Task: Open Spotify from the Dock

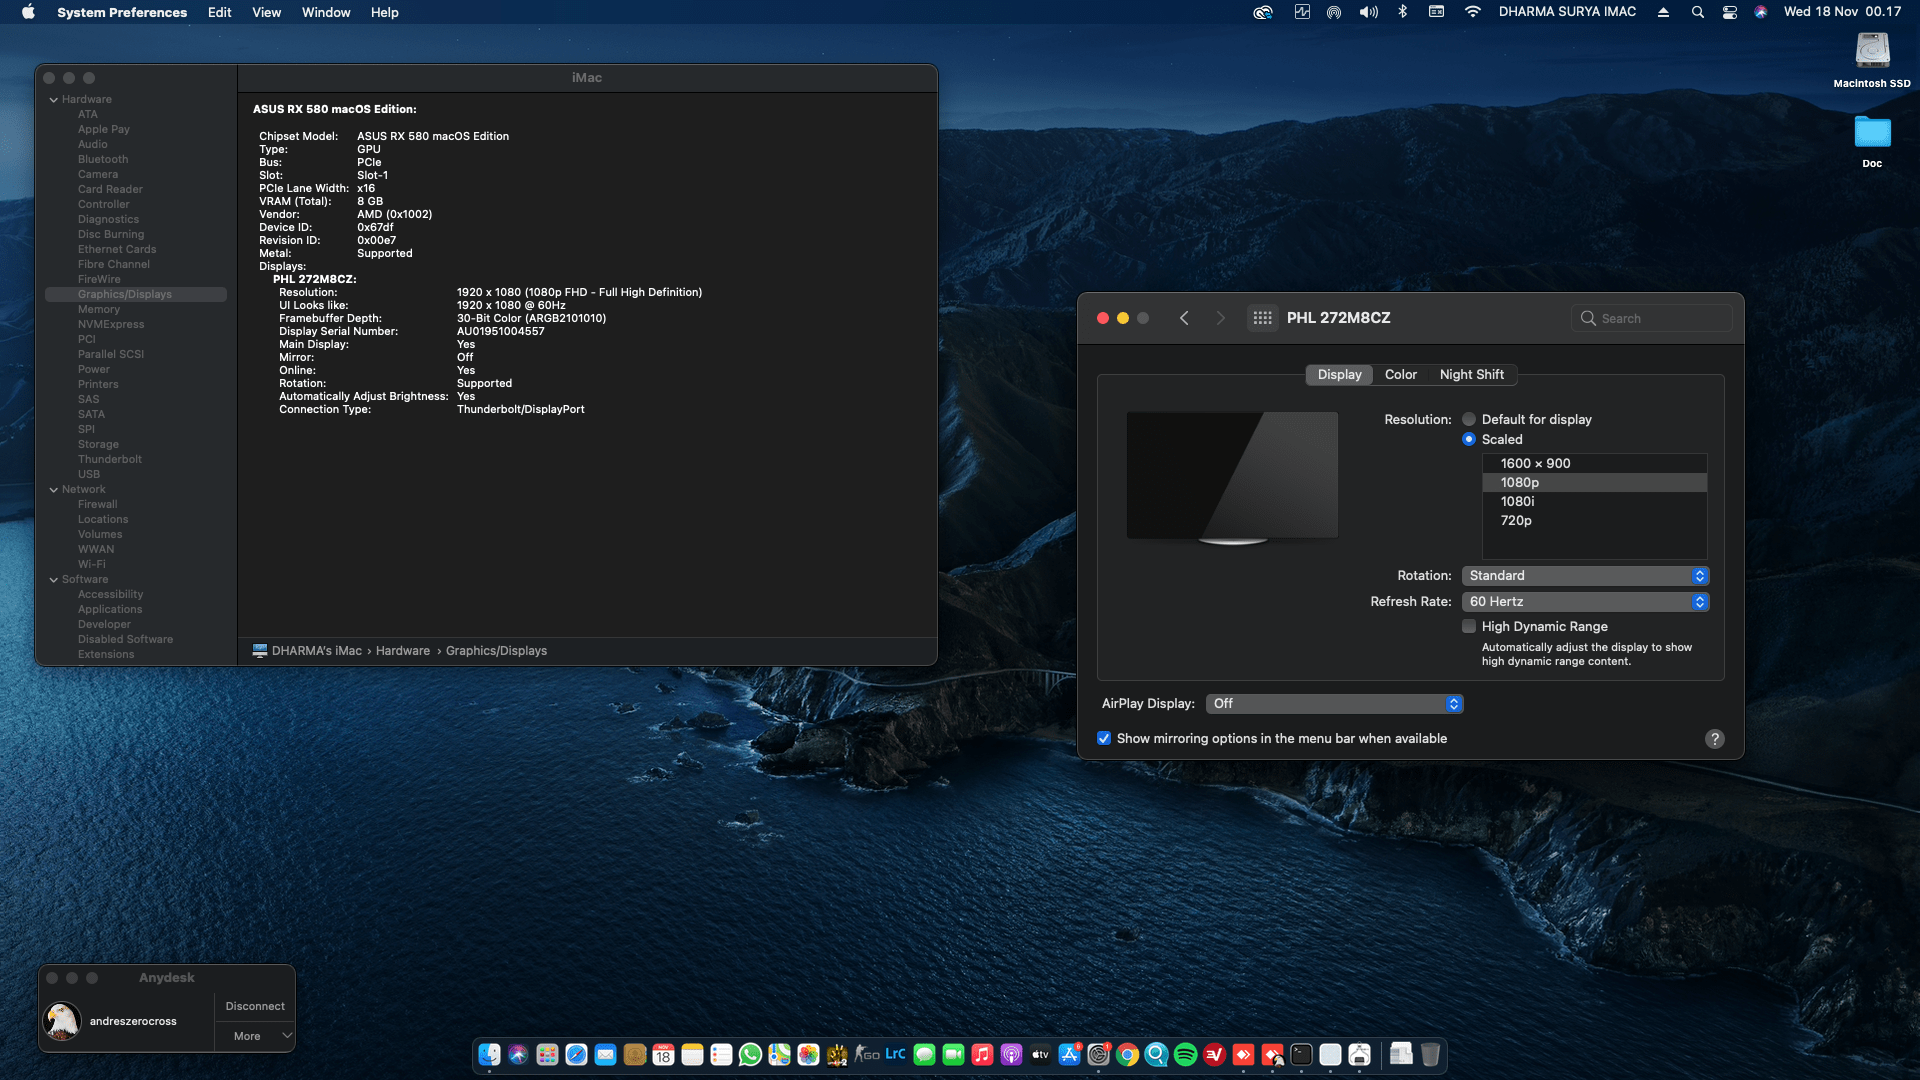Action: pyautogui.click(x=1184, y=1054)
